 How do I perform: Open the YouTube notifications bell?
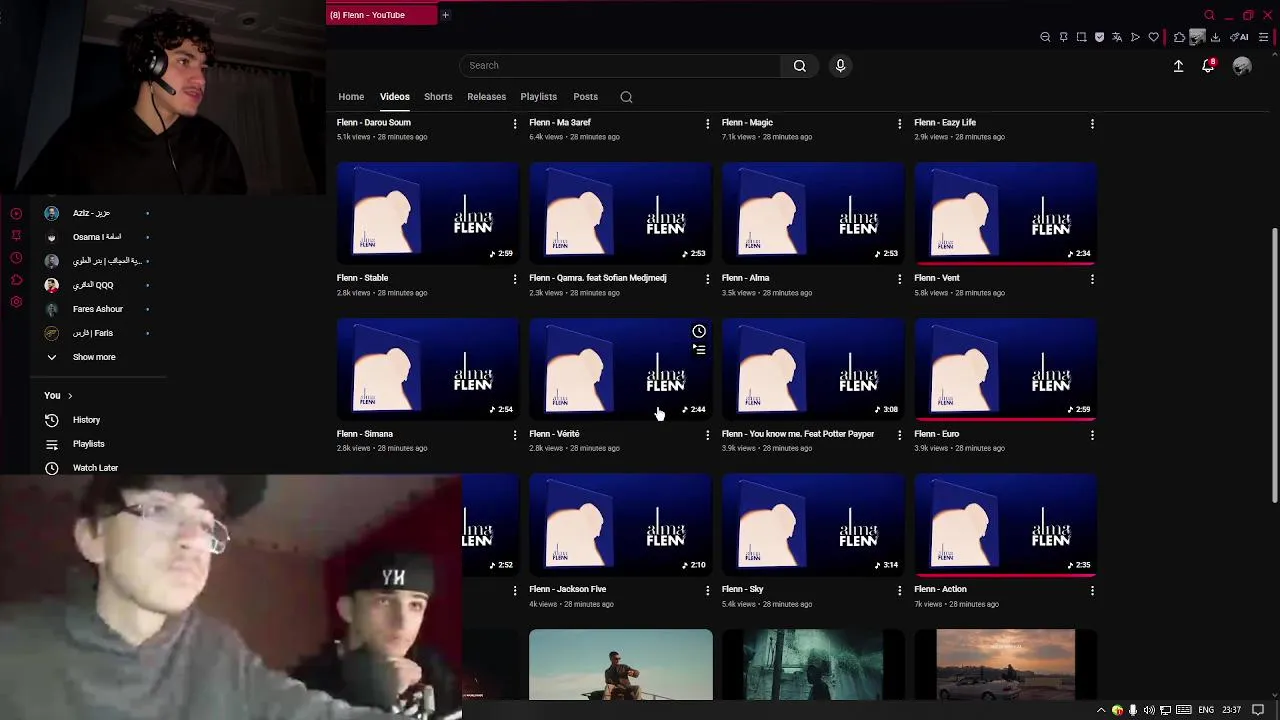1208,65
